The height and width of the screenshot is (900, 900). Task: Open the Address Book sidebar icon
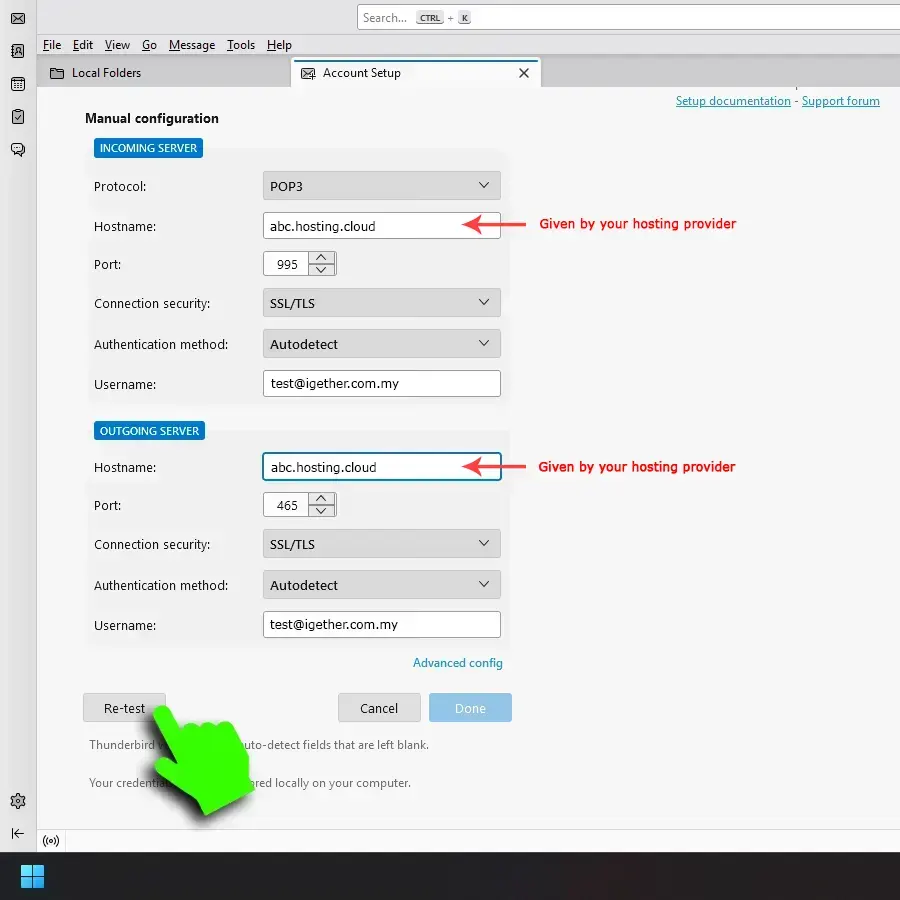[x=18, y=51]
